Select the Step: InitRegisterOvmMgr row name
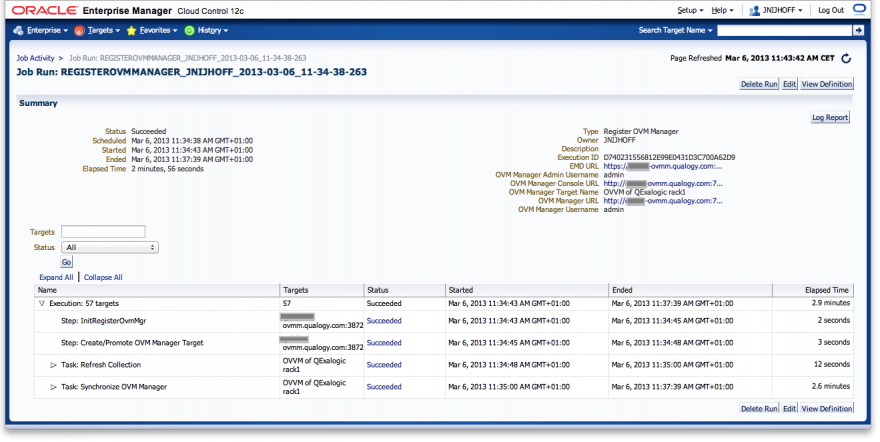 click(x=103, y=321)
